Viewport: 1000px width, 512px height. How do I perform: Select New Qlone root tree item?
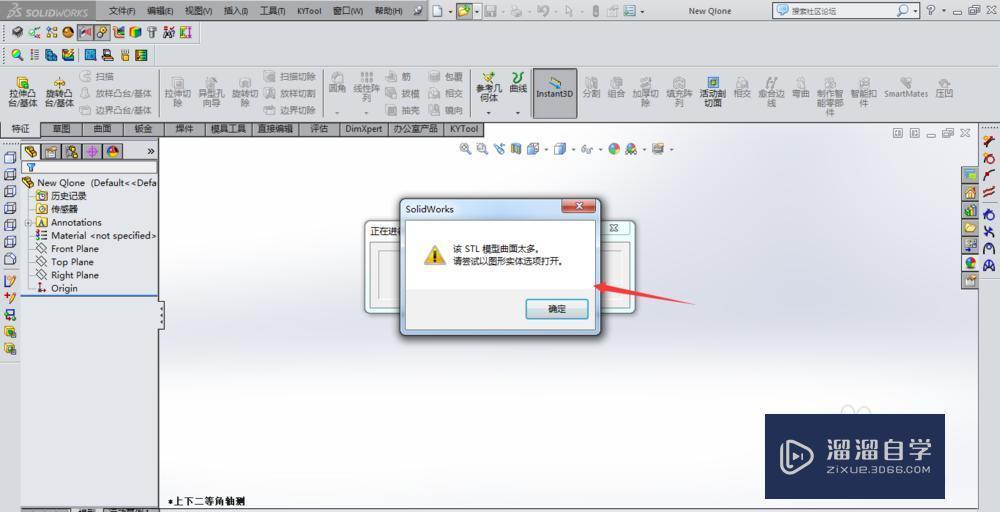(89, 182)
